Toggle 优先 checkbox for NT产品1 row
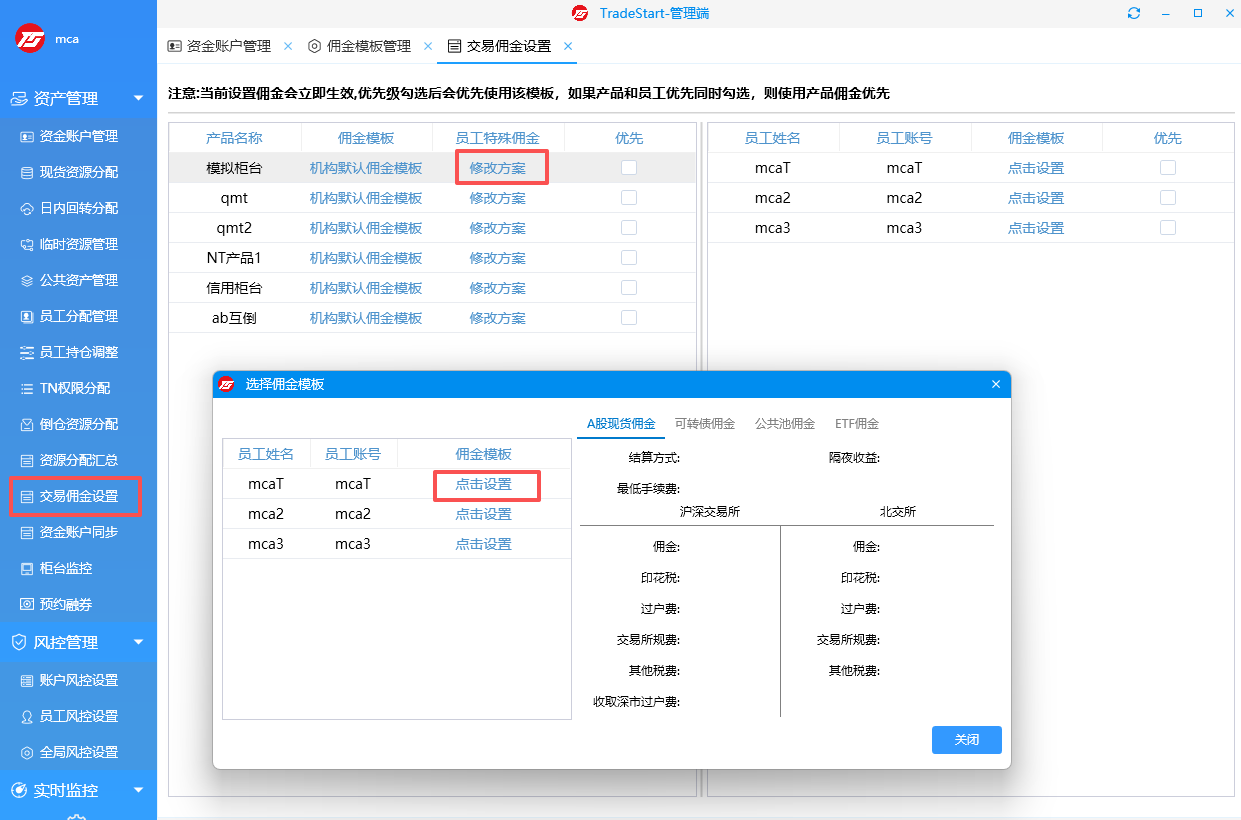This screenshot has width=1241, height=820. point(629,258)
